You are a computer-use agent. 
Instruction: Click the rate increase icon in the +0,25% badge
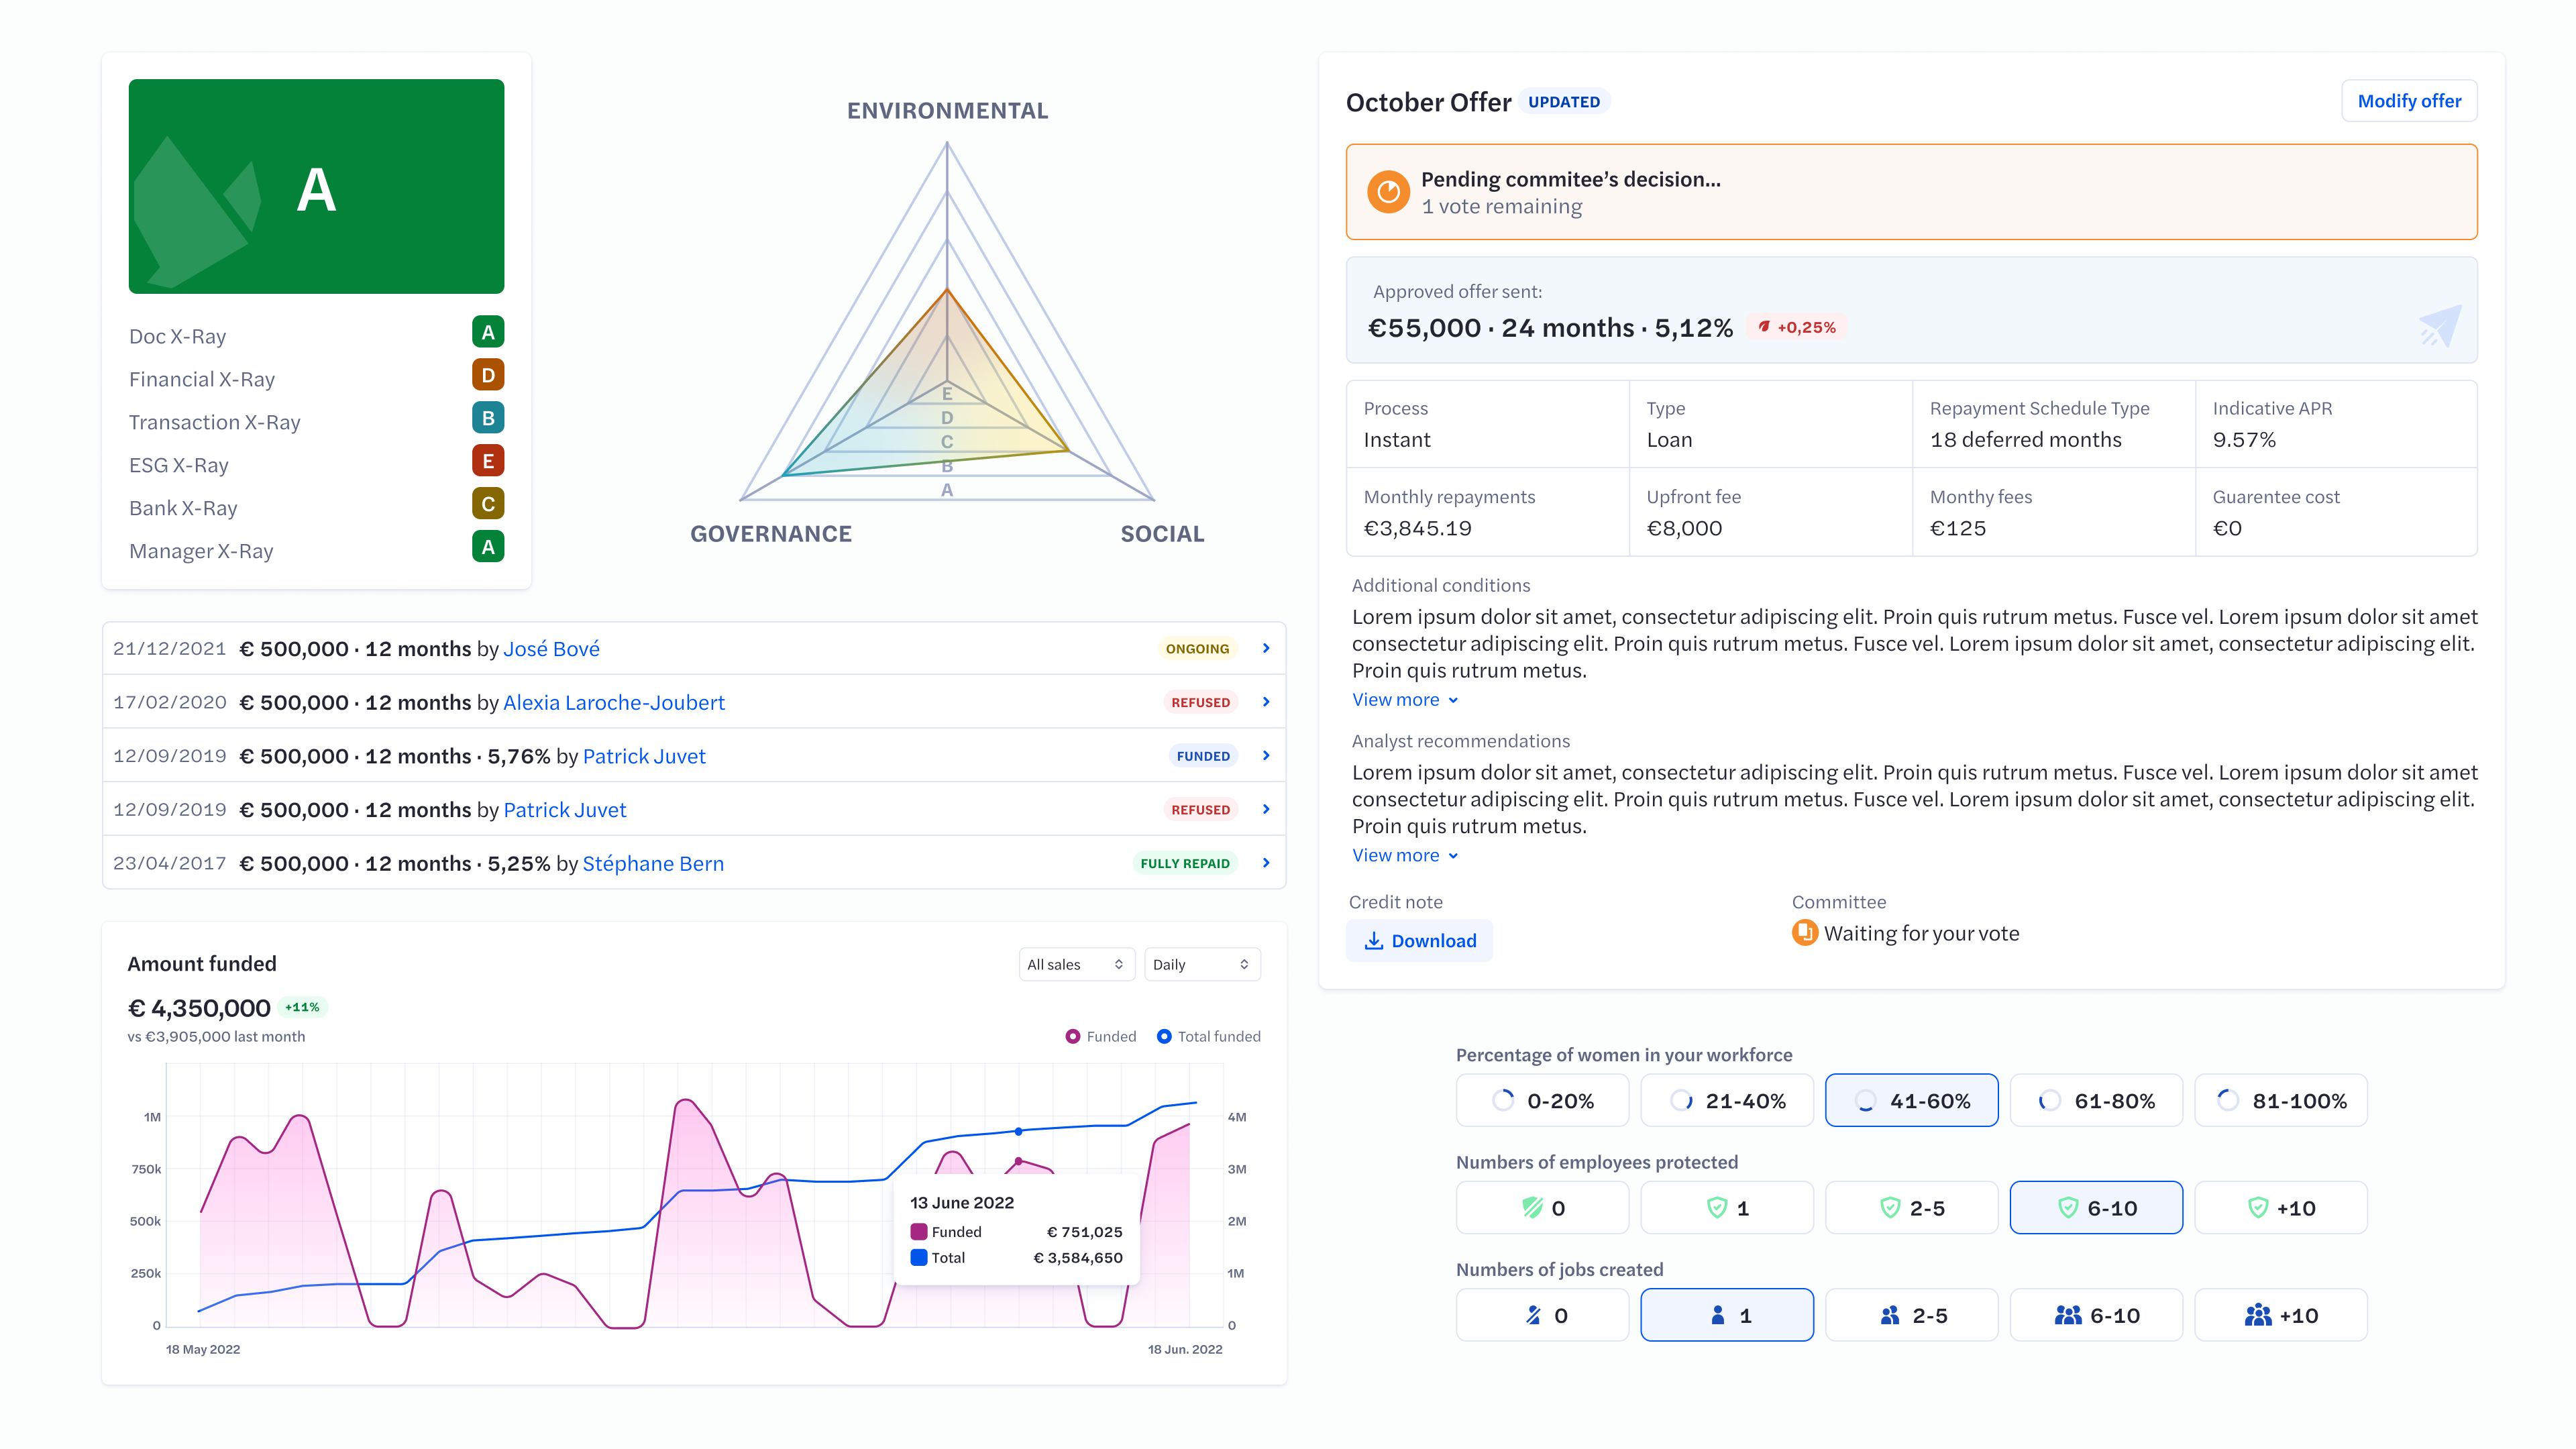coord(1764,326)
